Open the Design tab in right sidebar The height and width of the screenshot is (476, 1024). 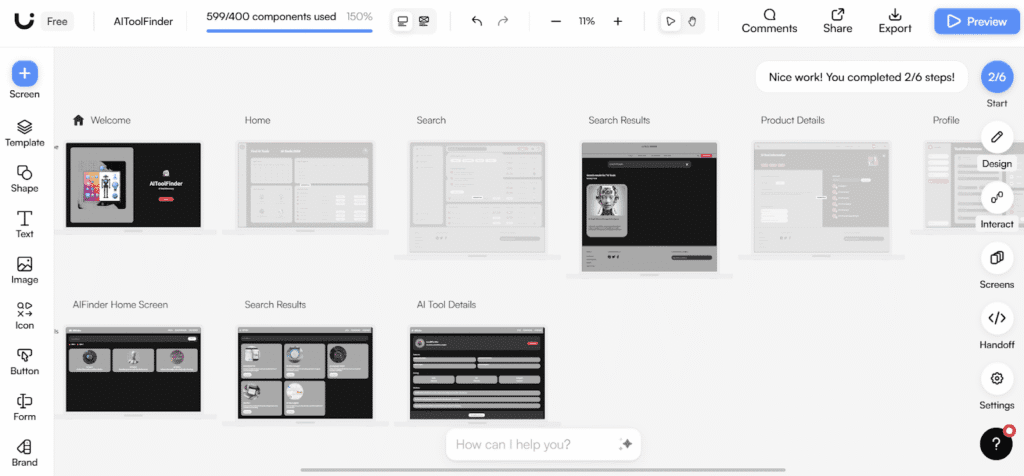996,138
